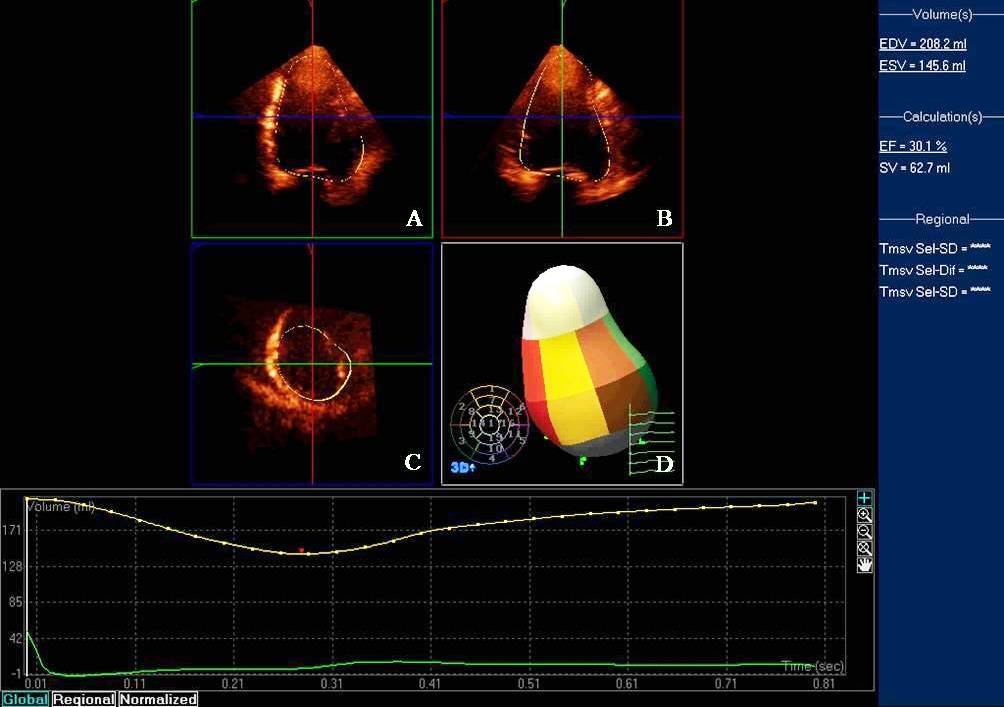Image resolution: width=1004 pixels, height=707 pixels.
Task: Click the 0.41 time axis label
Action: click(x=430, y=684)
